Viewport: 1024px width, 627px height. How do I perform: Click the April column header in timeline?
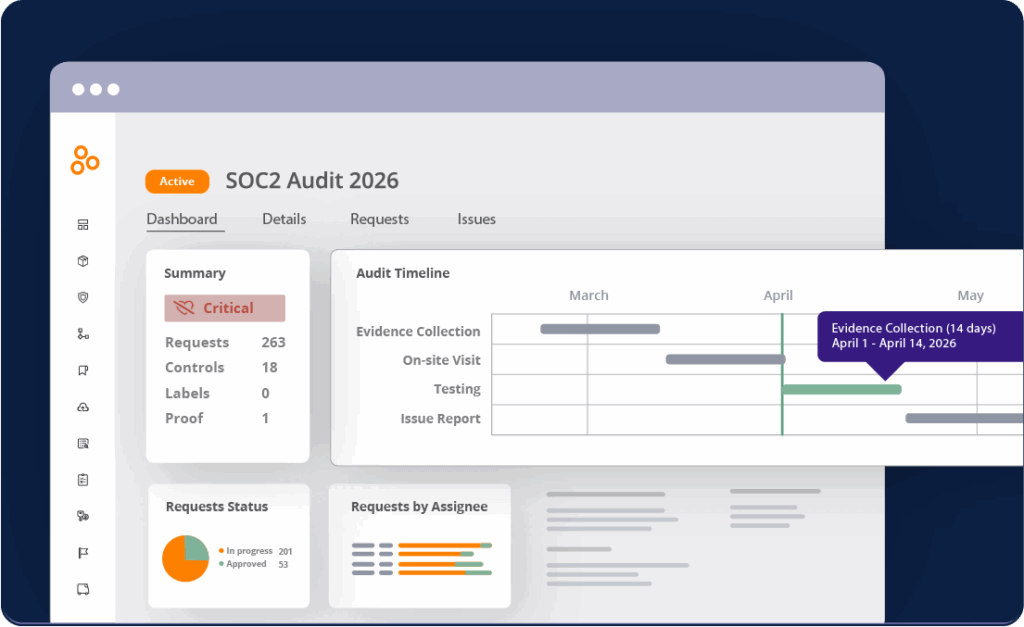click(x=778, y=295)
